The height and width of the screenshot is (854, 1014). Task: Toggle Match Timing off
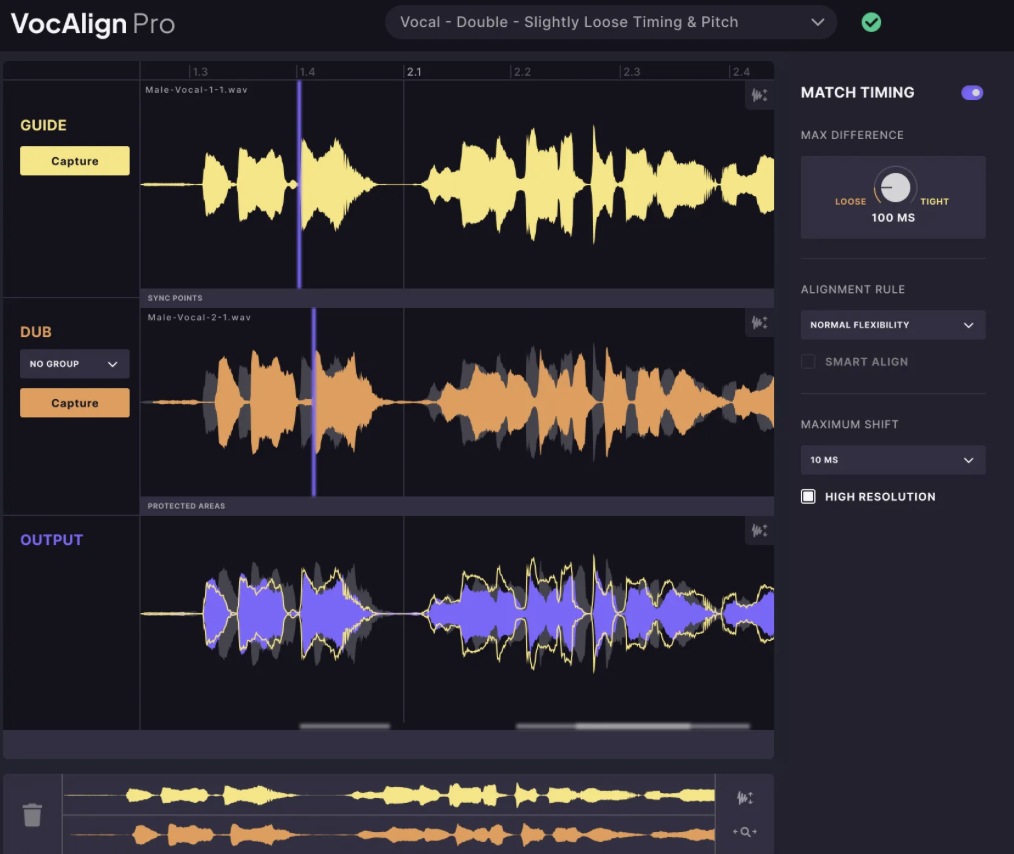[971, 92]
